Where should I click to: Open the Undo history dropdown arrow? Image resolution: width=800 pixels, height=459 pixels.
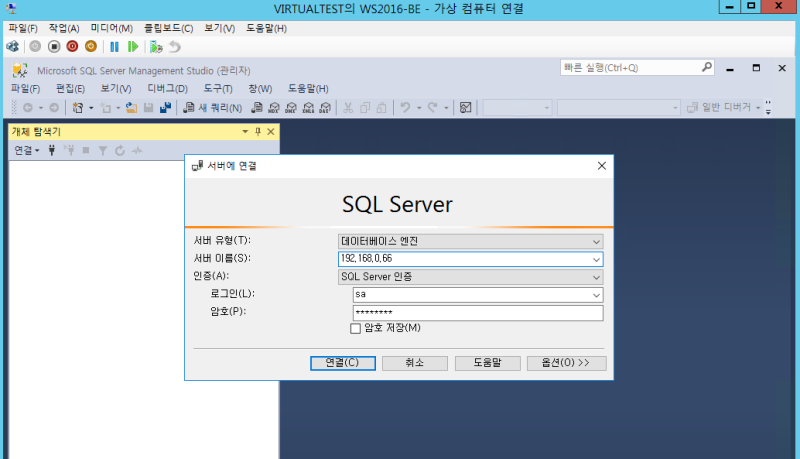coord(419,108)
